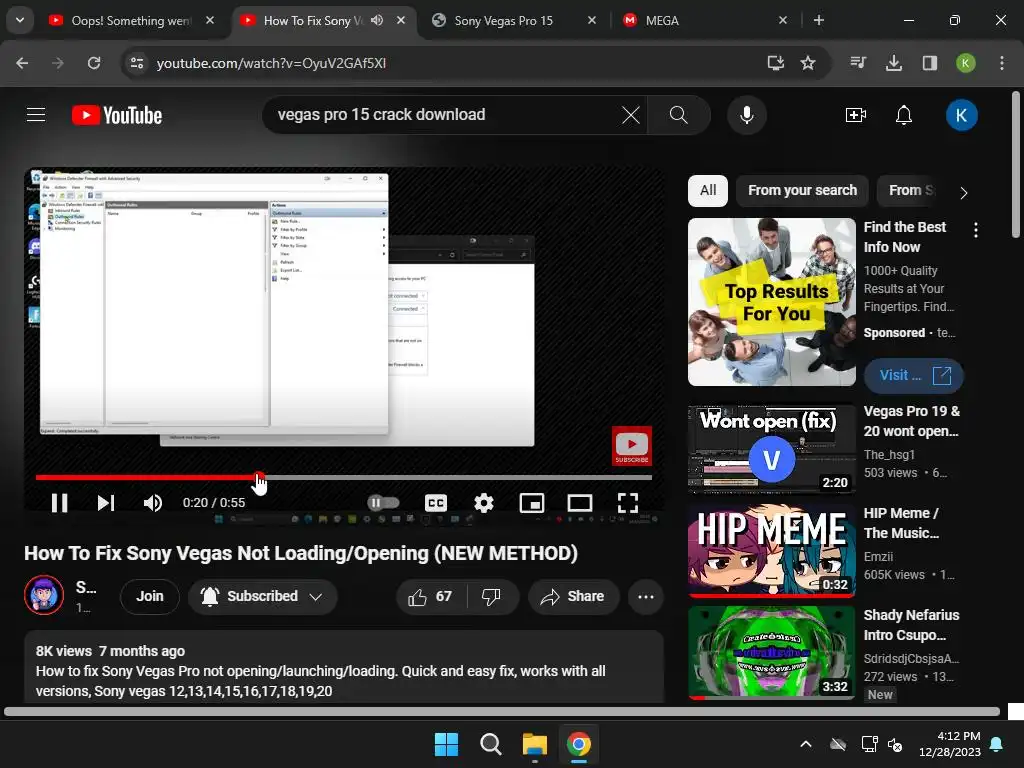Toggle the autoplay switch in the player
The height and width of the screenshot is (768, 1024).
(383, 502)
